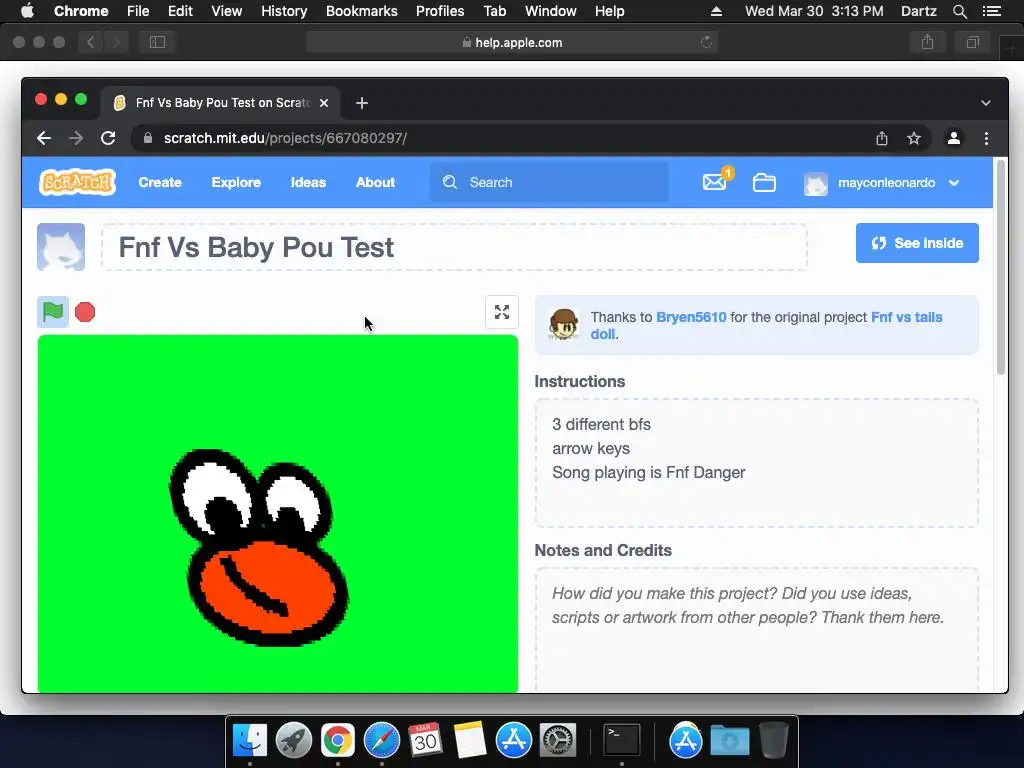Edit the project title field
1024x768 pixels.
pos(455,247)
